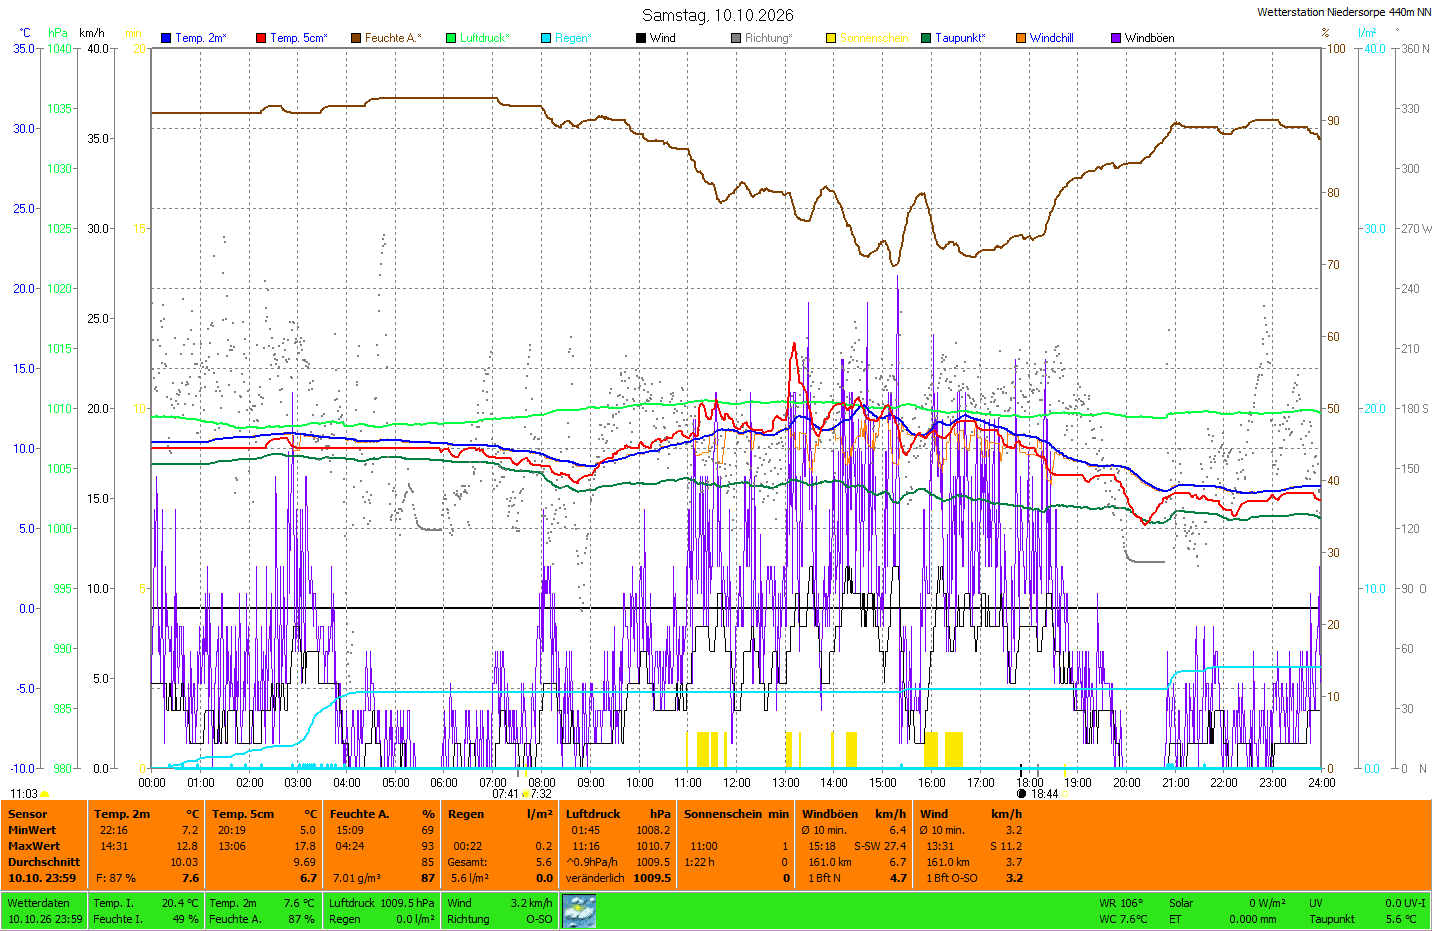Click the Temp. I. label
The height and width of the screenshot is (931, 1432).
(x=113, y=903)
